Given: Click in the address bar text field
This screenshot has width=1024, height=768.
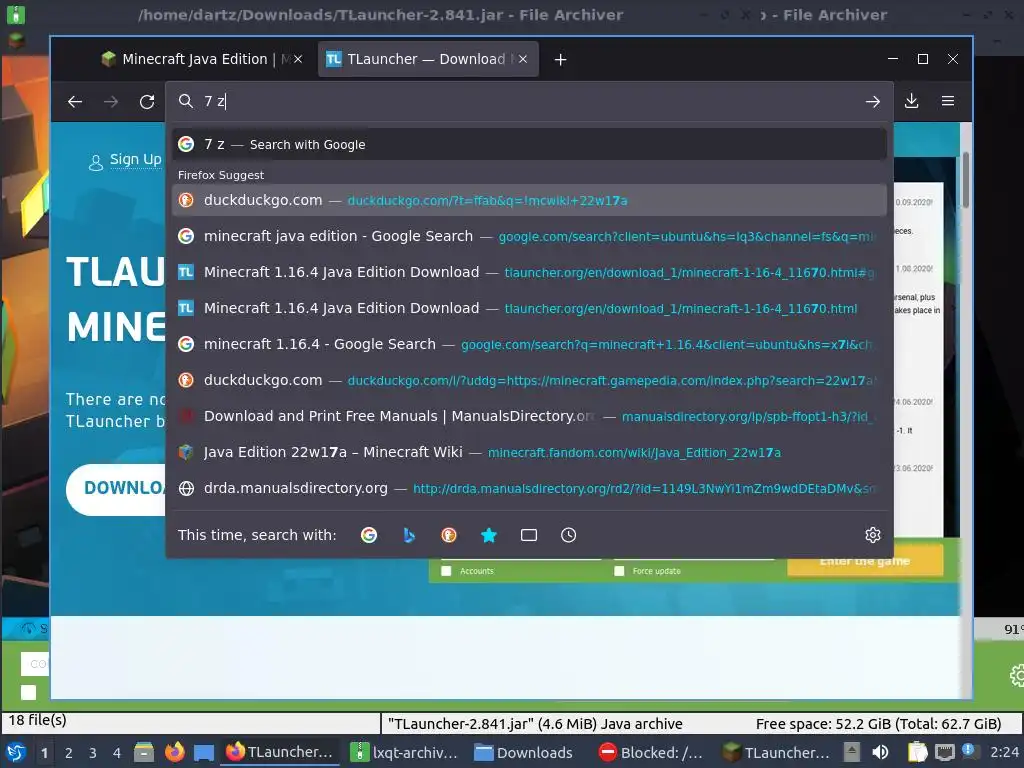Looking at the screenshot, I should point(529,101).
